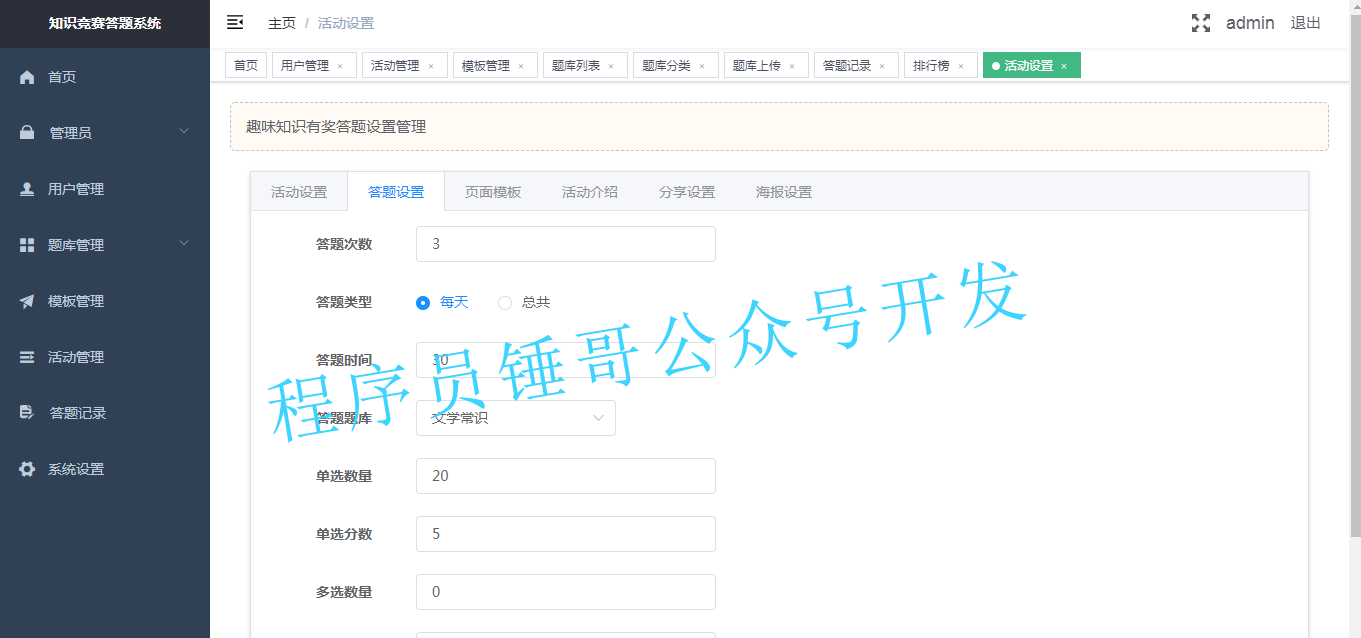Close the 模板管理 tab
The width and height of the screenshot is (1361, 638).
pyautogui.click(x=521, y=66)
